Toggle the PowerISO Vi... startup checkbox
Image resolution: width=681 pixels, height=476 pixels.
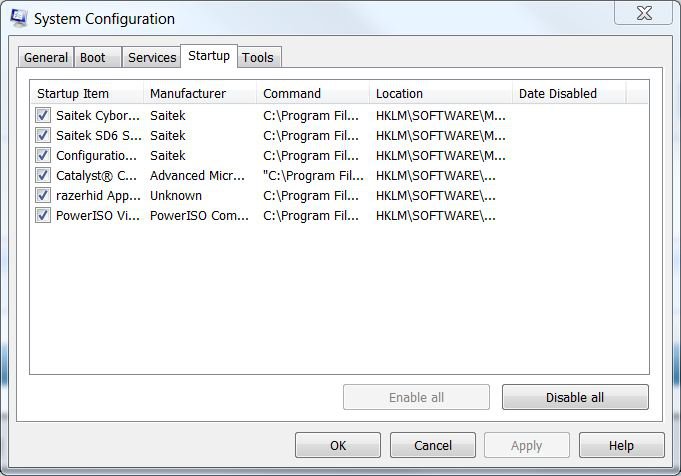coord(43,215)
